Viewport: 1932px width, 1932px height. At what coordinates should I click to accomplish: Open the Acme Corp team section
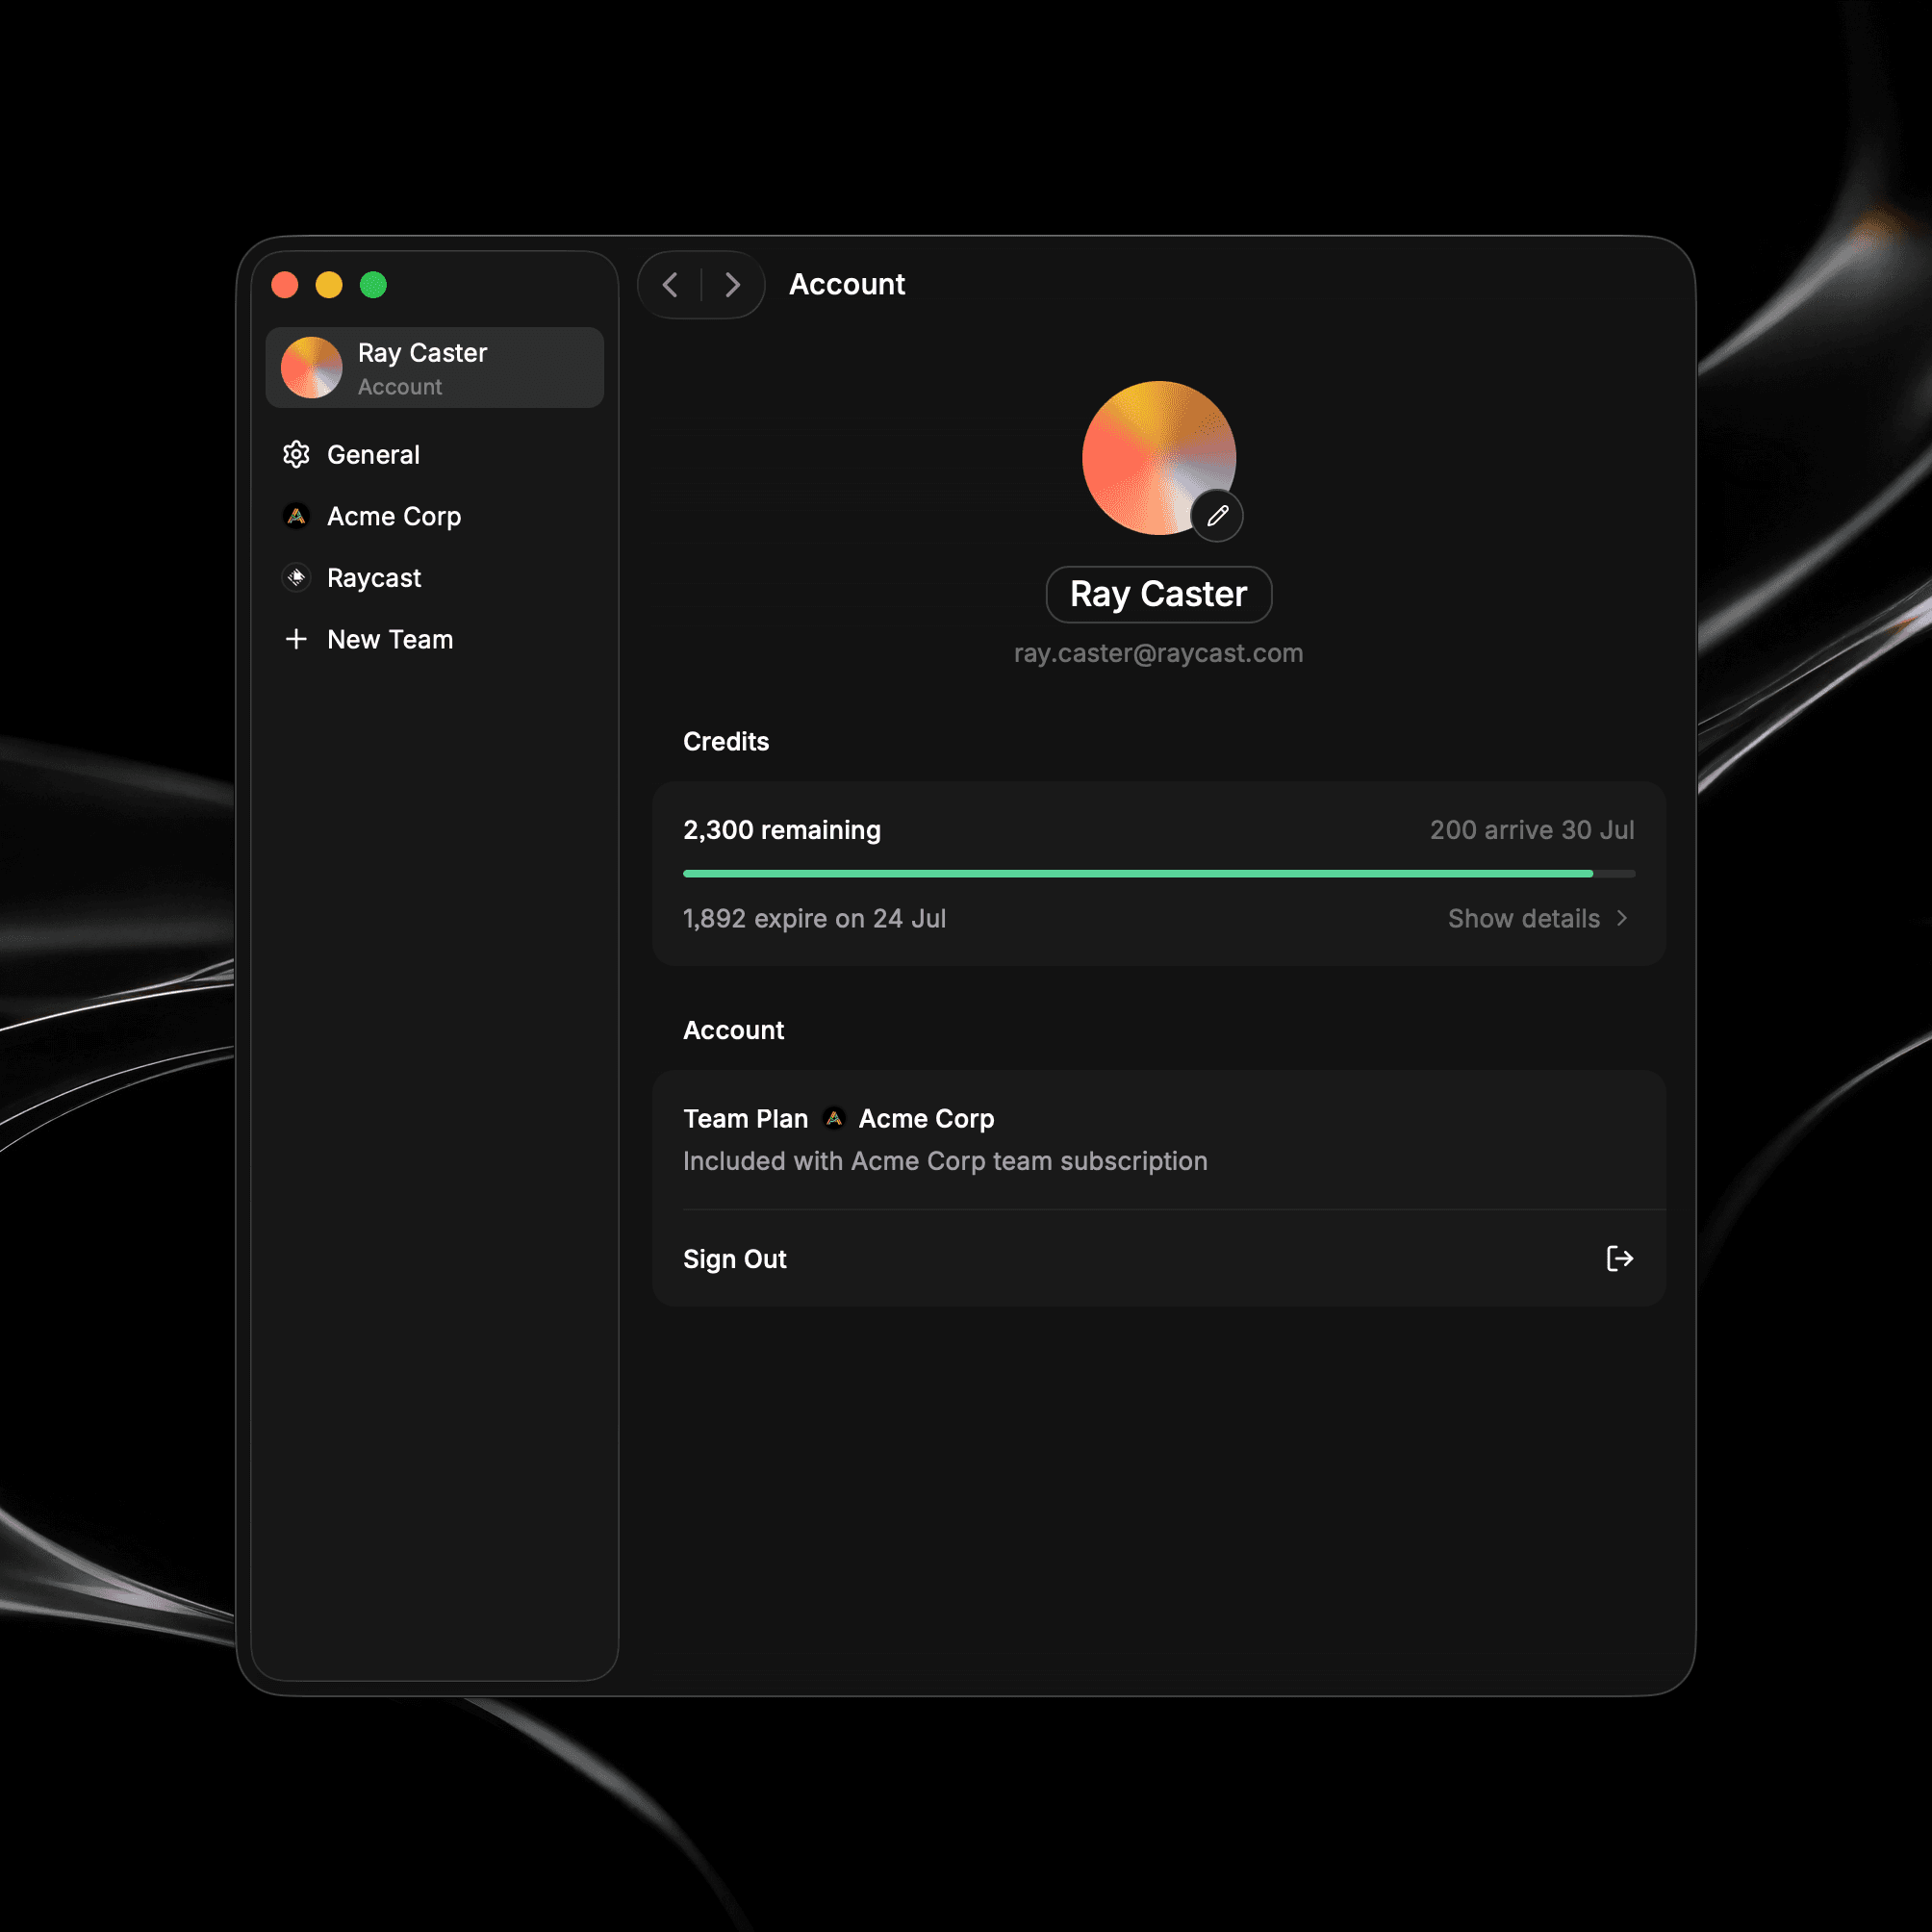(435, 516)
